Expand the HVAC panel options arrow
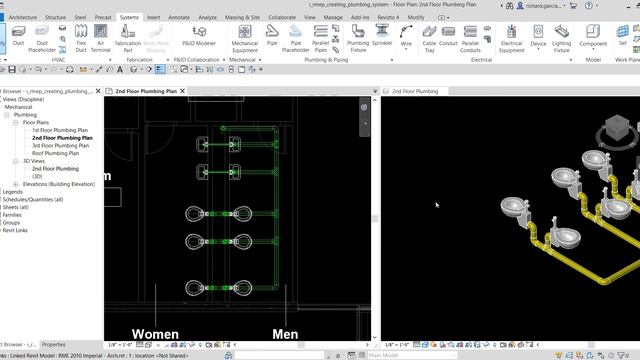 pos(110,60)
